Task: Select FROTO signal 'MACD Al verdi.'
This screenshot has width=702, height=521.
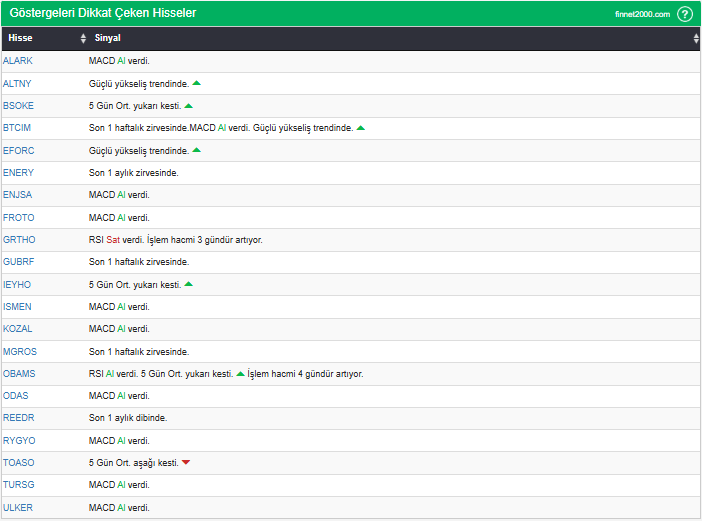Action: click(119, 218)
